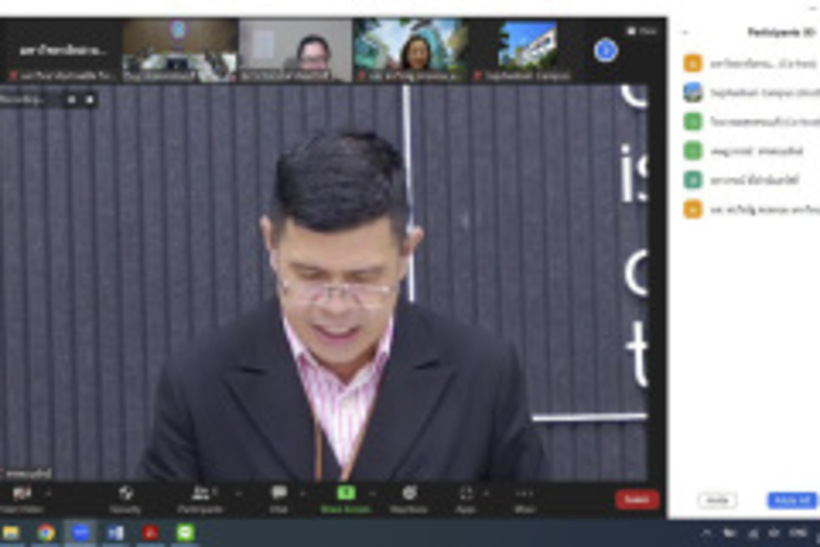Viewport: 820px width, 547px height.
Task: Open Chrome from the Windows taskbar
Action: click(x=46, y=533)
